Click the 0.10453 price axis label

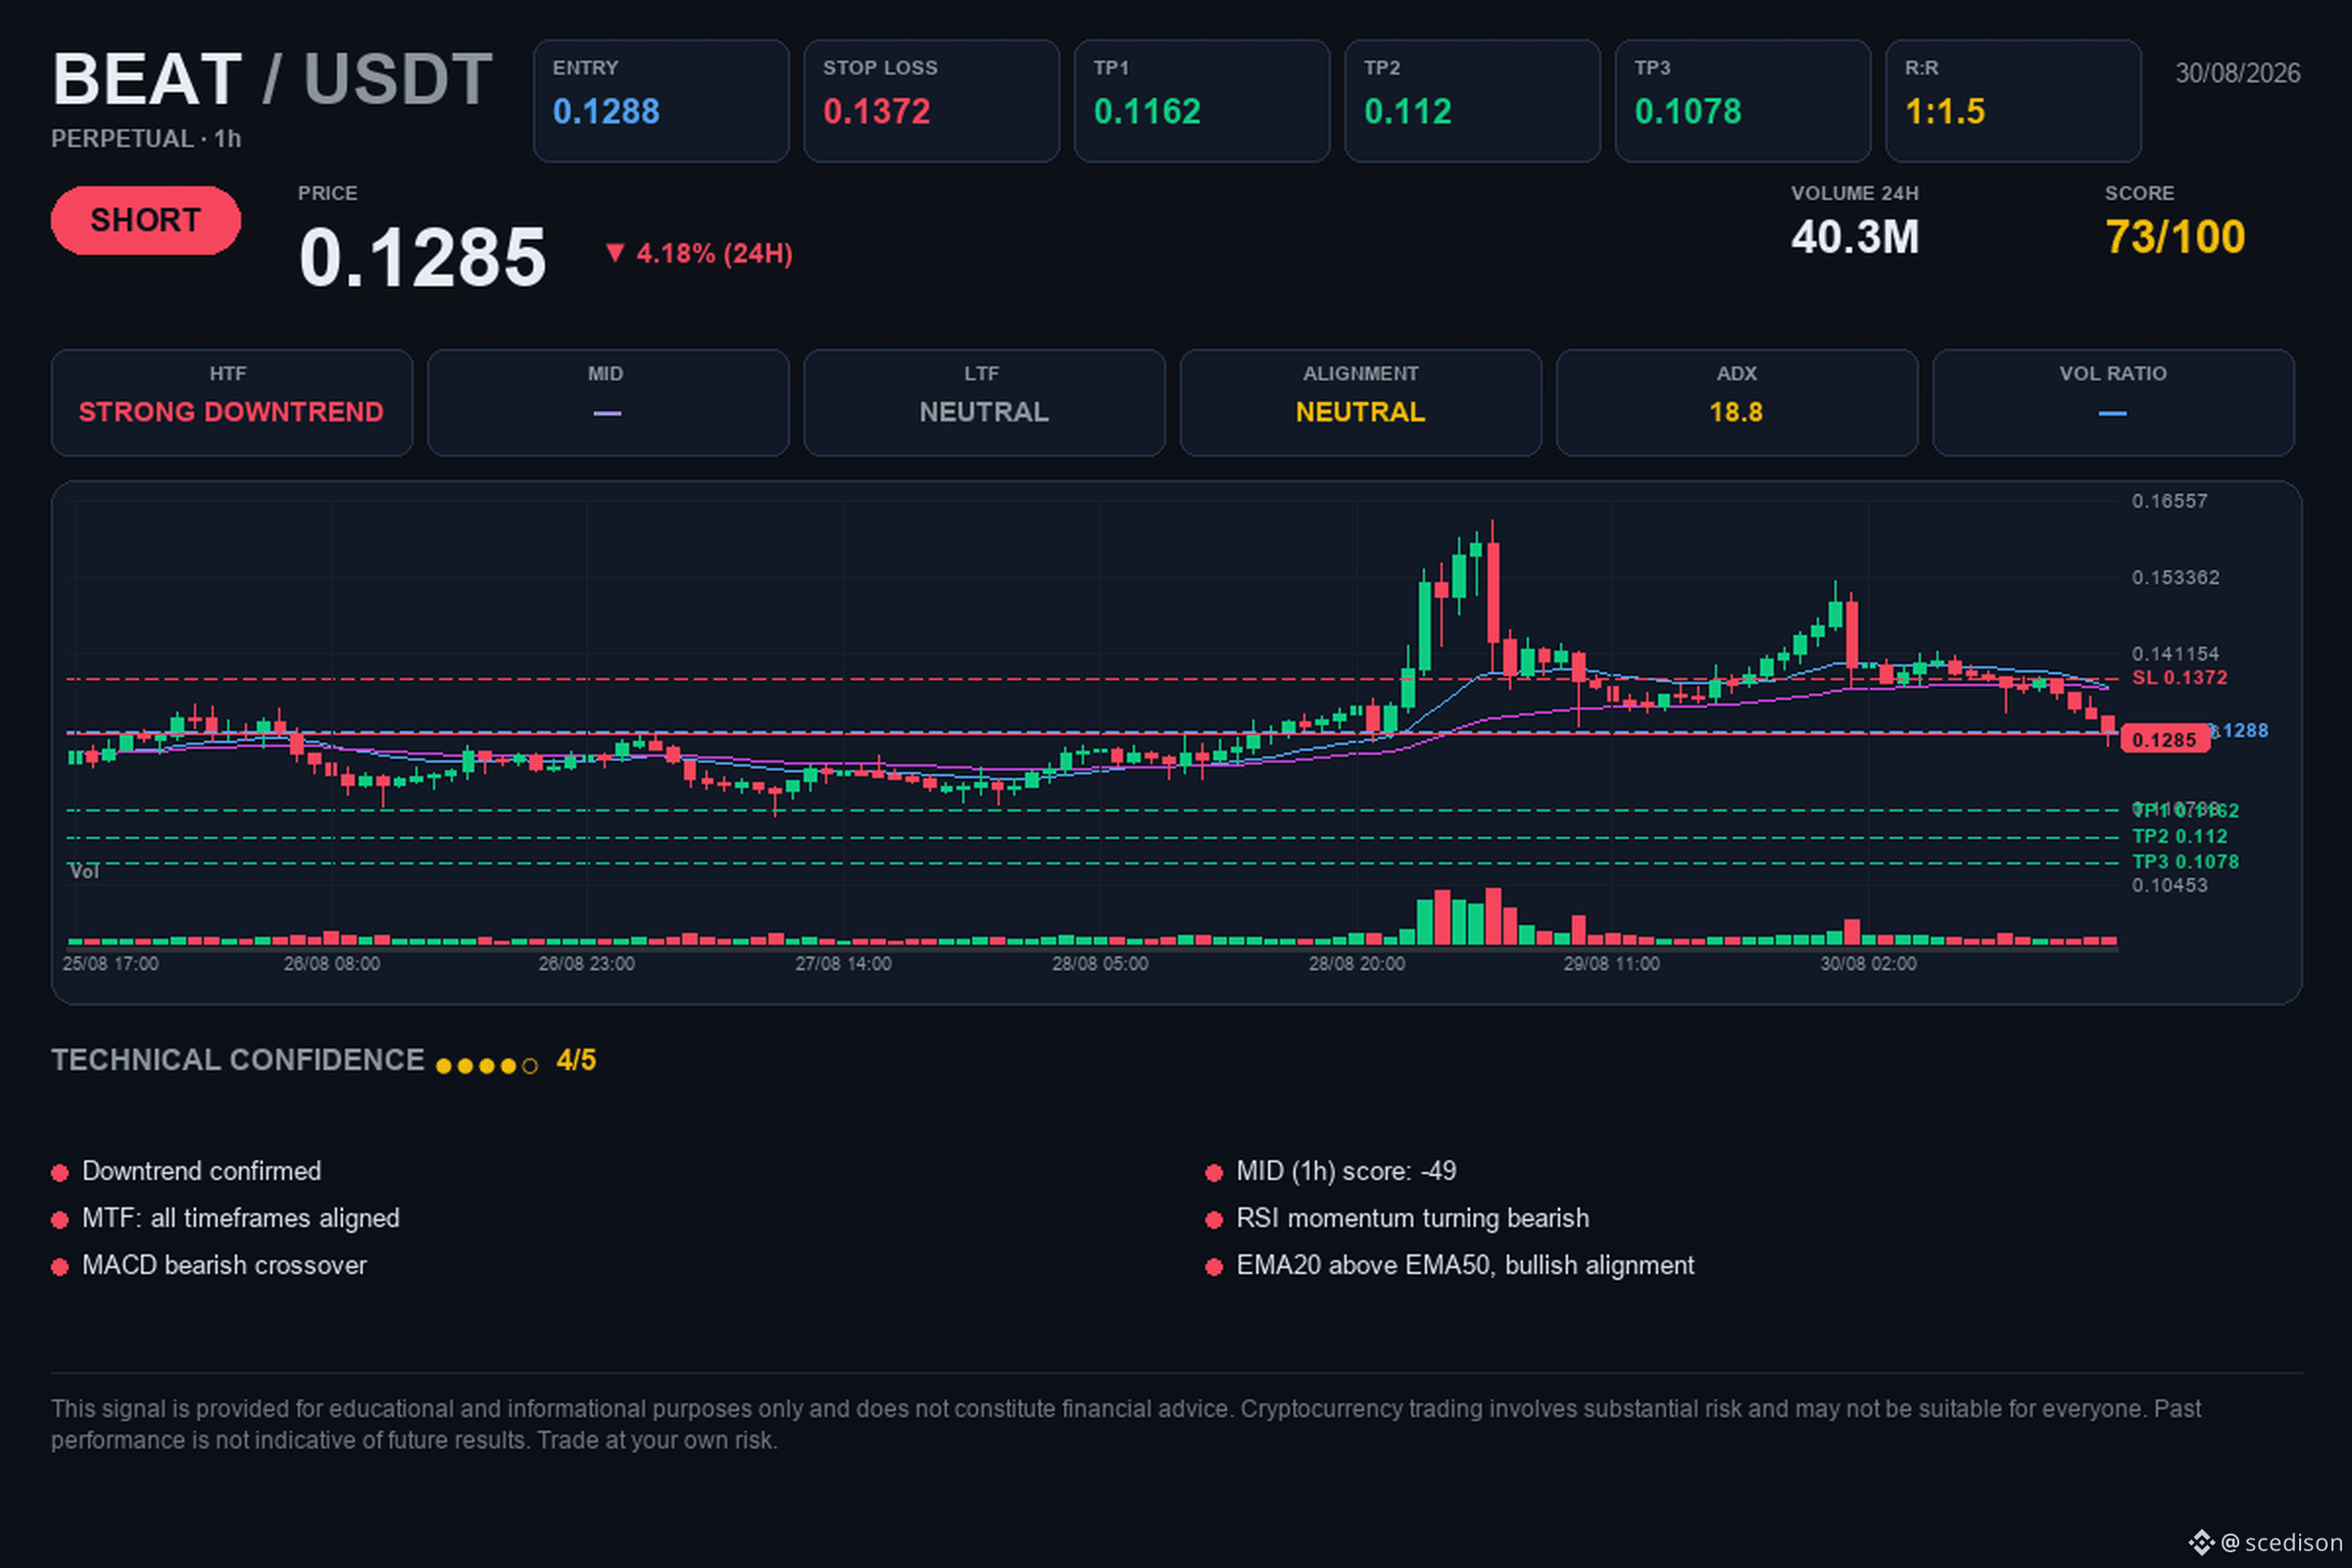coord(2169,886)
